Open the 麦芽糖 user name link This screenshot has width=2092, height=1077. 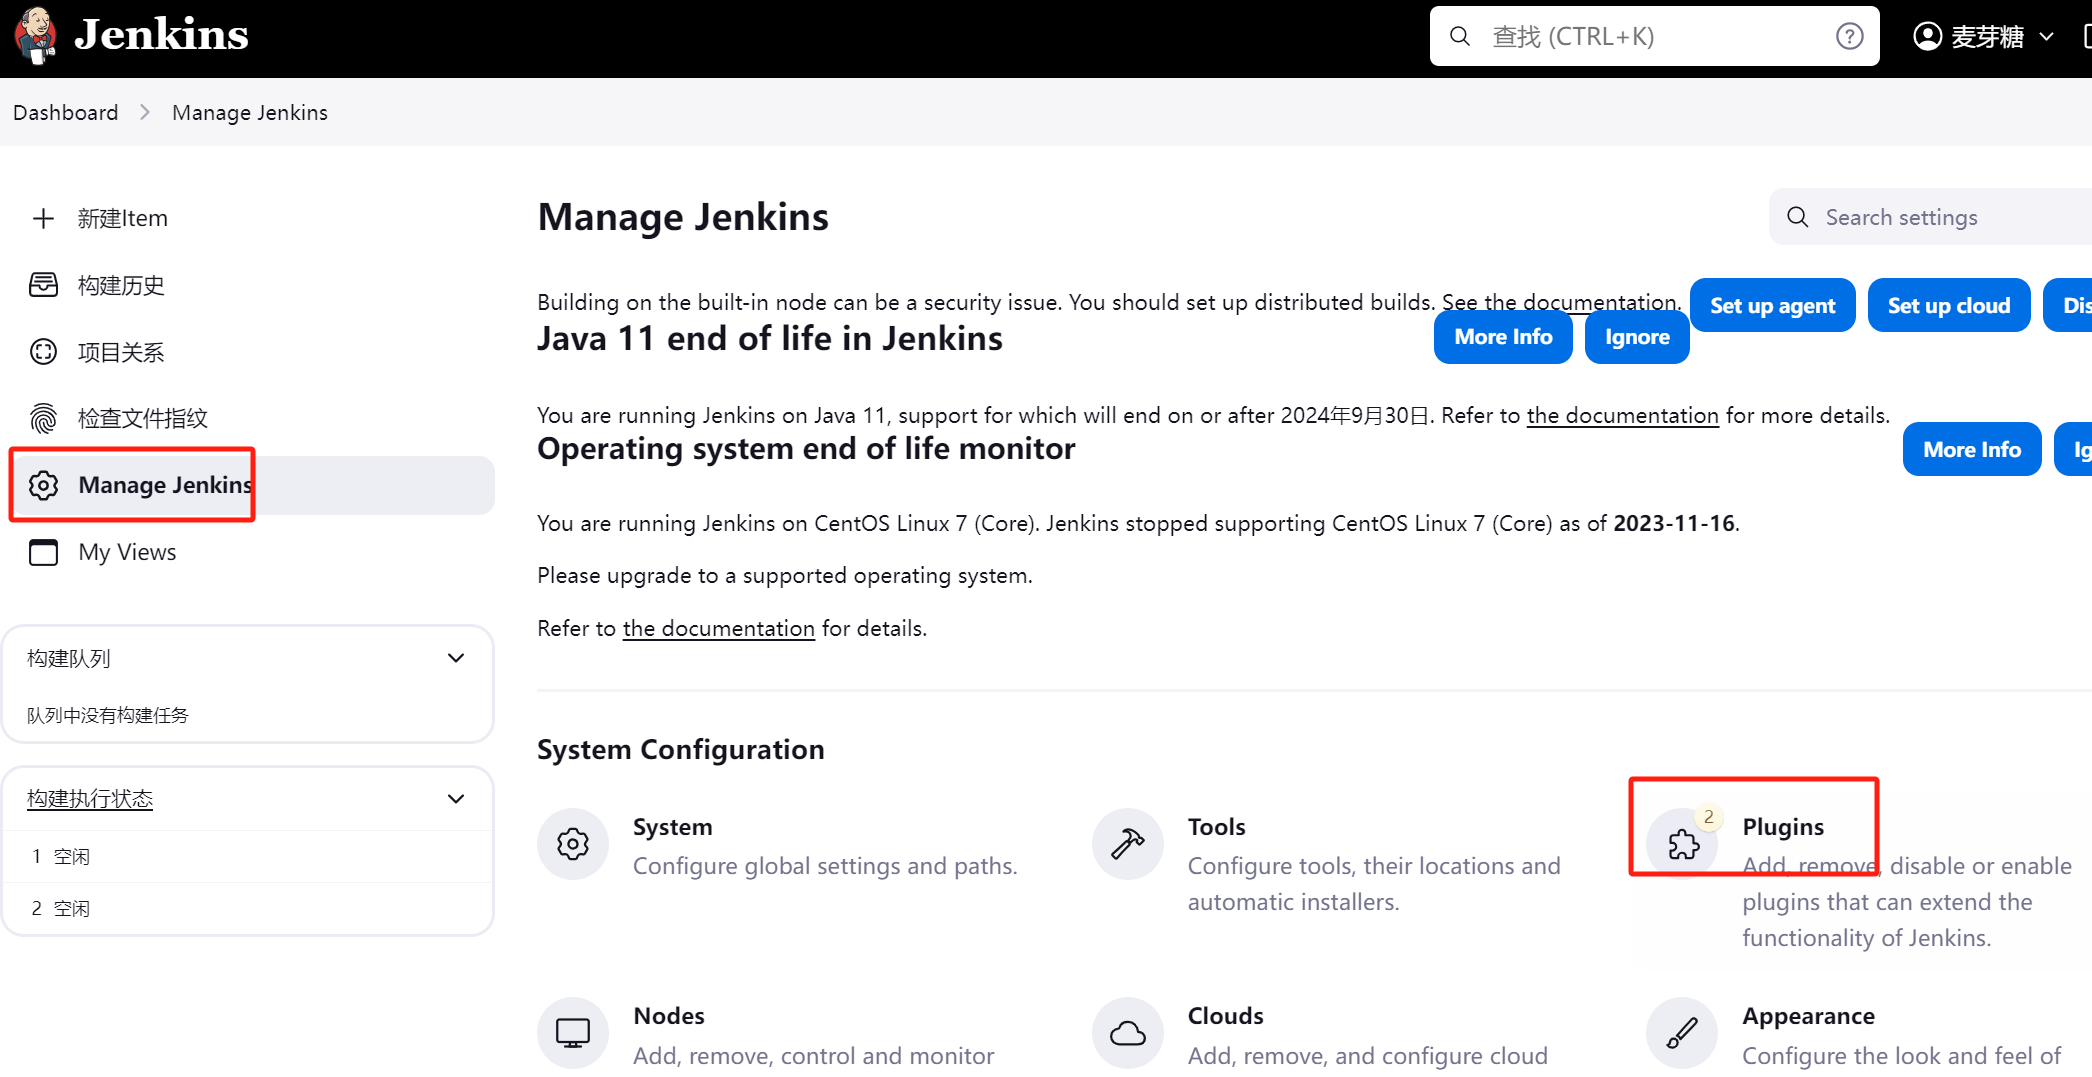[x=1987, y=37]
